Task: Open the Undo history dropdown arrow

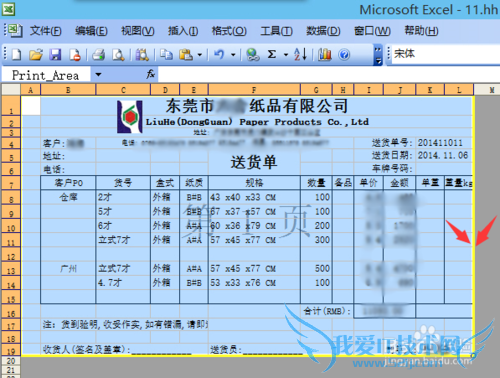Action: 233,54
